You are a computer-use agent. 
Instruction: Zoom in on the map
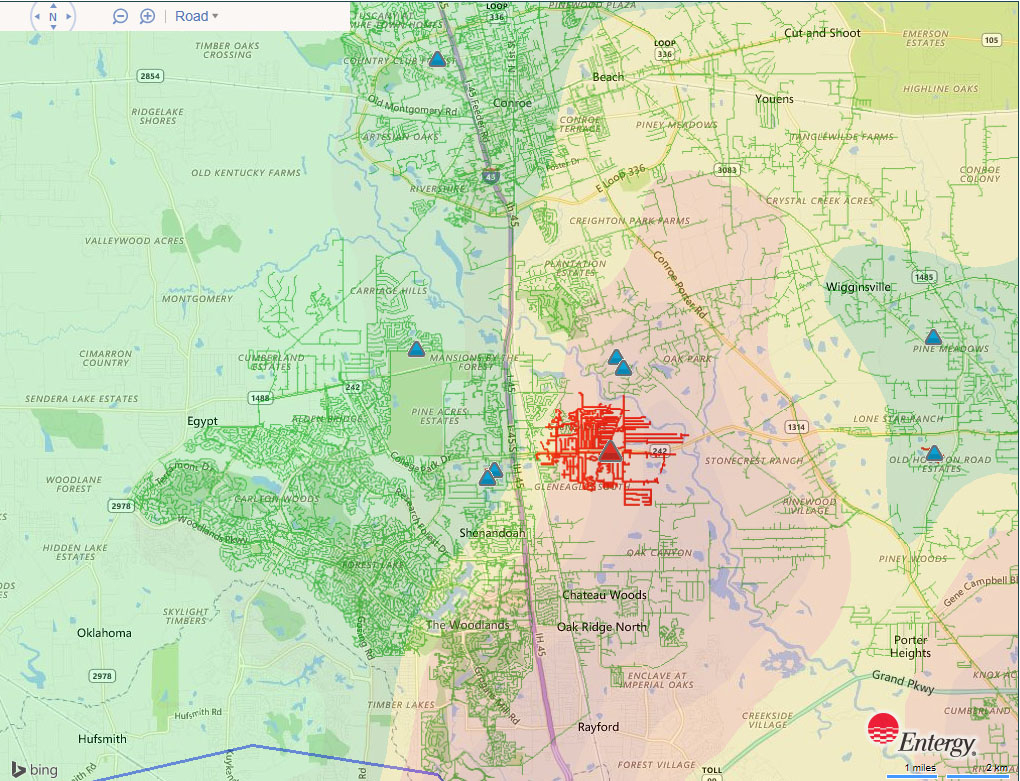(147, 16)
